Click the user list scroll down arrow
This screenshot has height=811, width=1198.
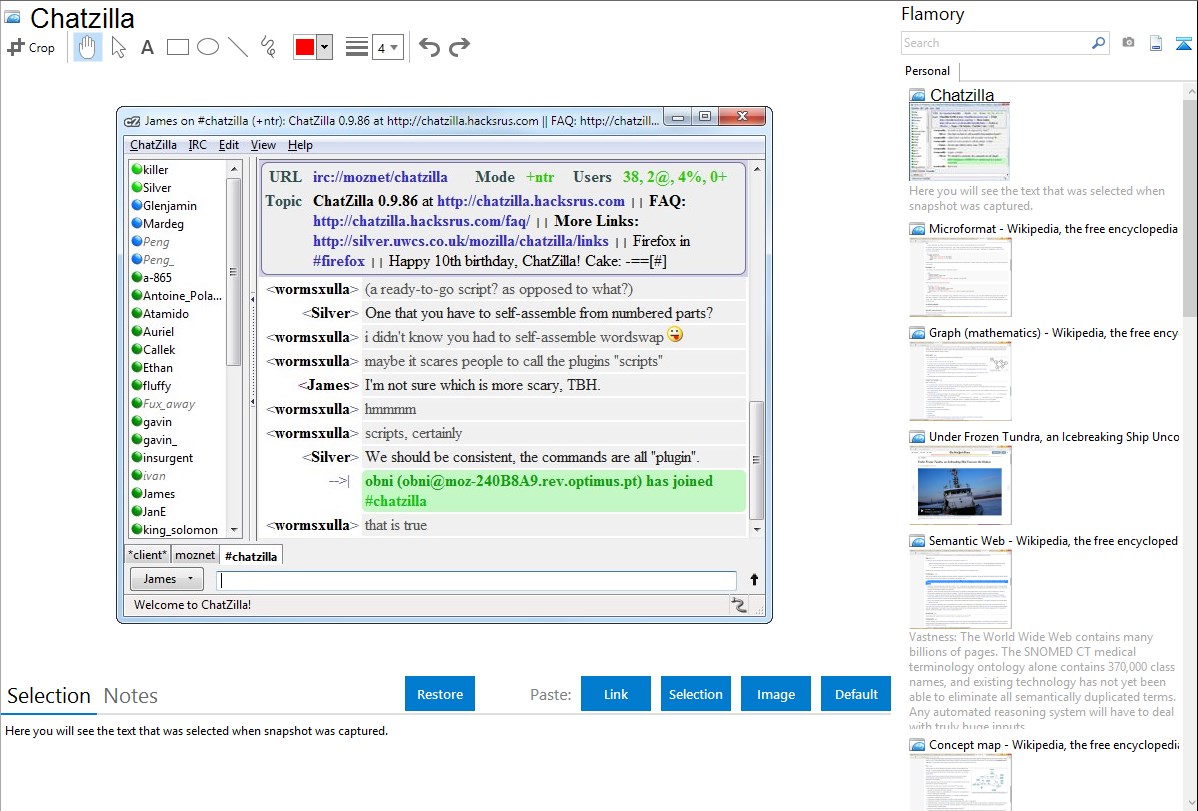point(234,530)
